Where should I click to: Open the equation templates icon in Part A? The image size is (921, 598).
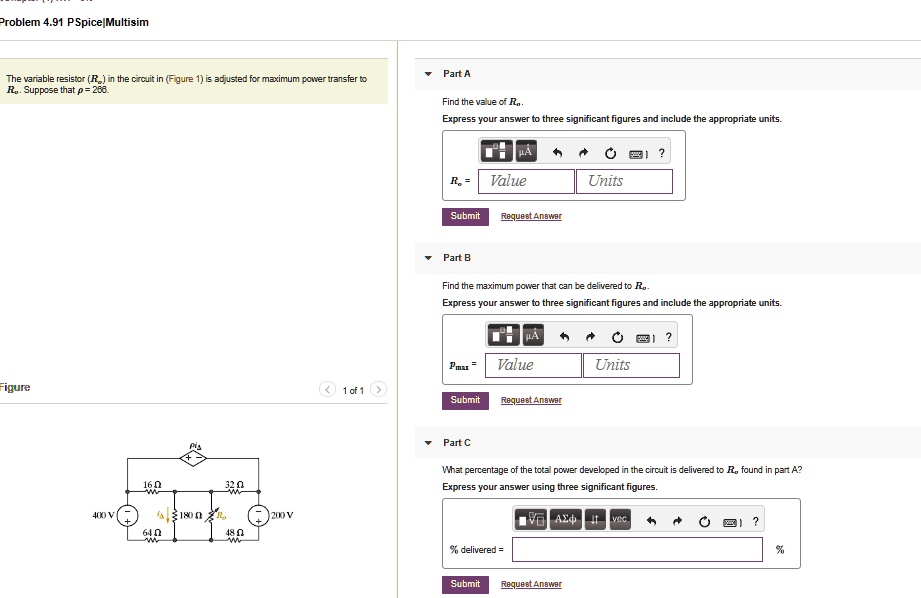[x=497, y=151]
